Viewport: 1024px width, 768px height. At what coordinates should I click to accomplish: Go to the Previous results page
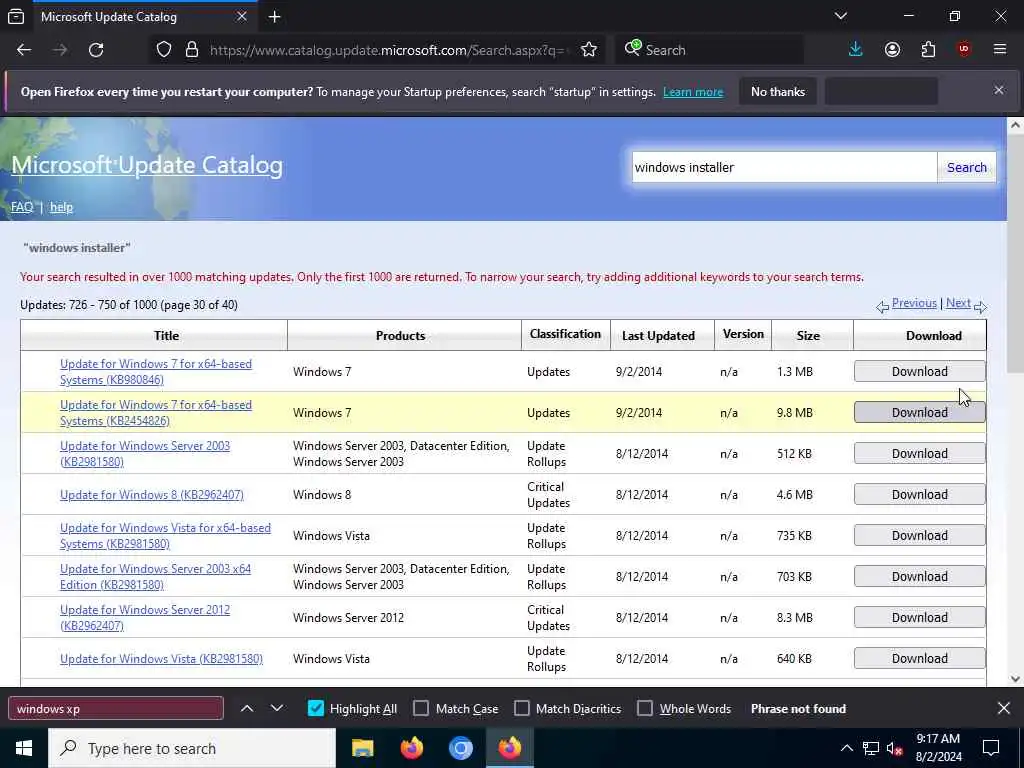pos(914,303)
